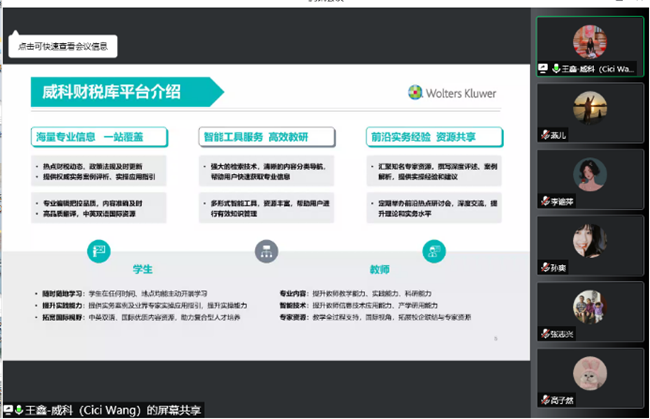The width and height of the screenshot is (650, 419).
Task: Click muted mic icon under illustrated woman avatar
Action: click(546, 201)
